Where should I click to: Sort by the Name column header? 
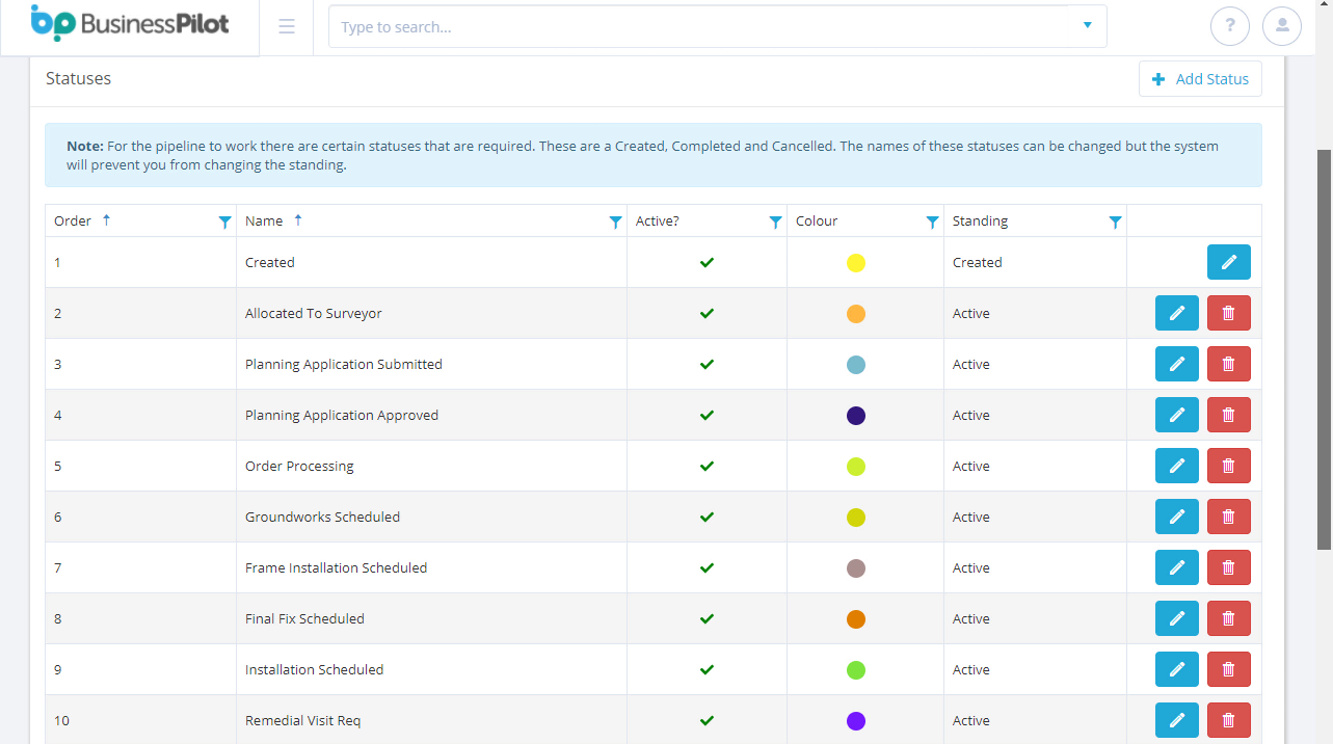click(264, 221)
